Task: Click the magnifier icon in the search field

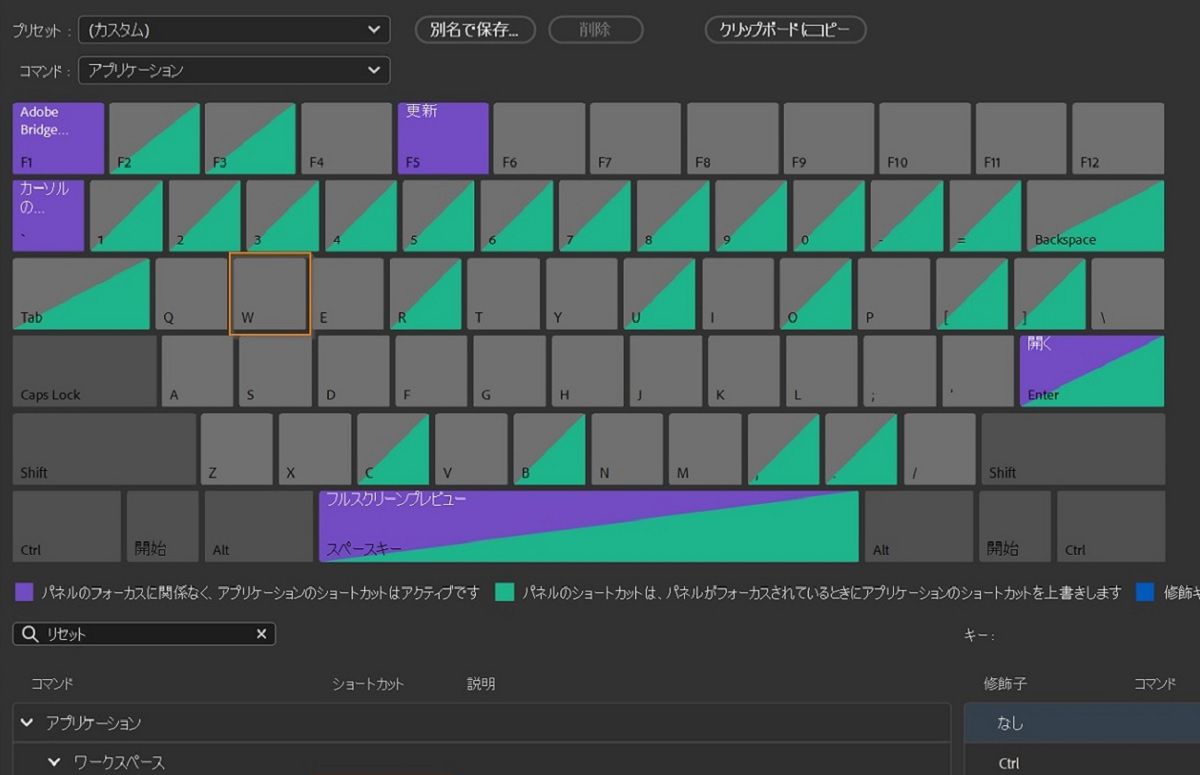Action: tap(30, 634)
